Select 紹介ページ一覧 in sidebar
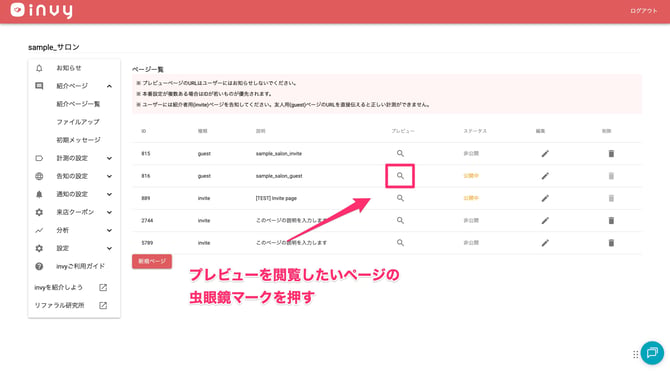The image size is (670, 371). click(x=78, y=104)
